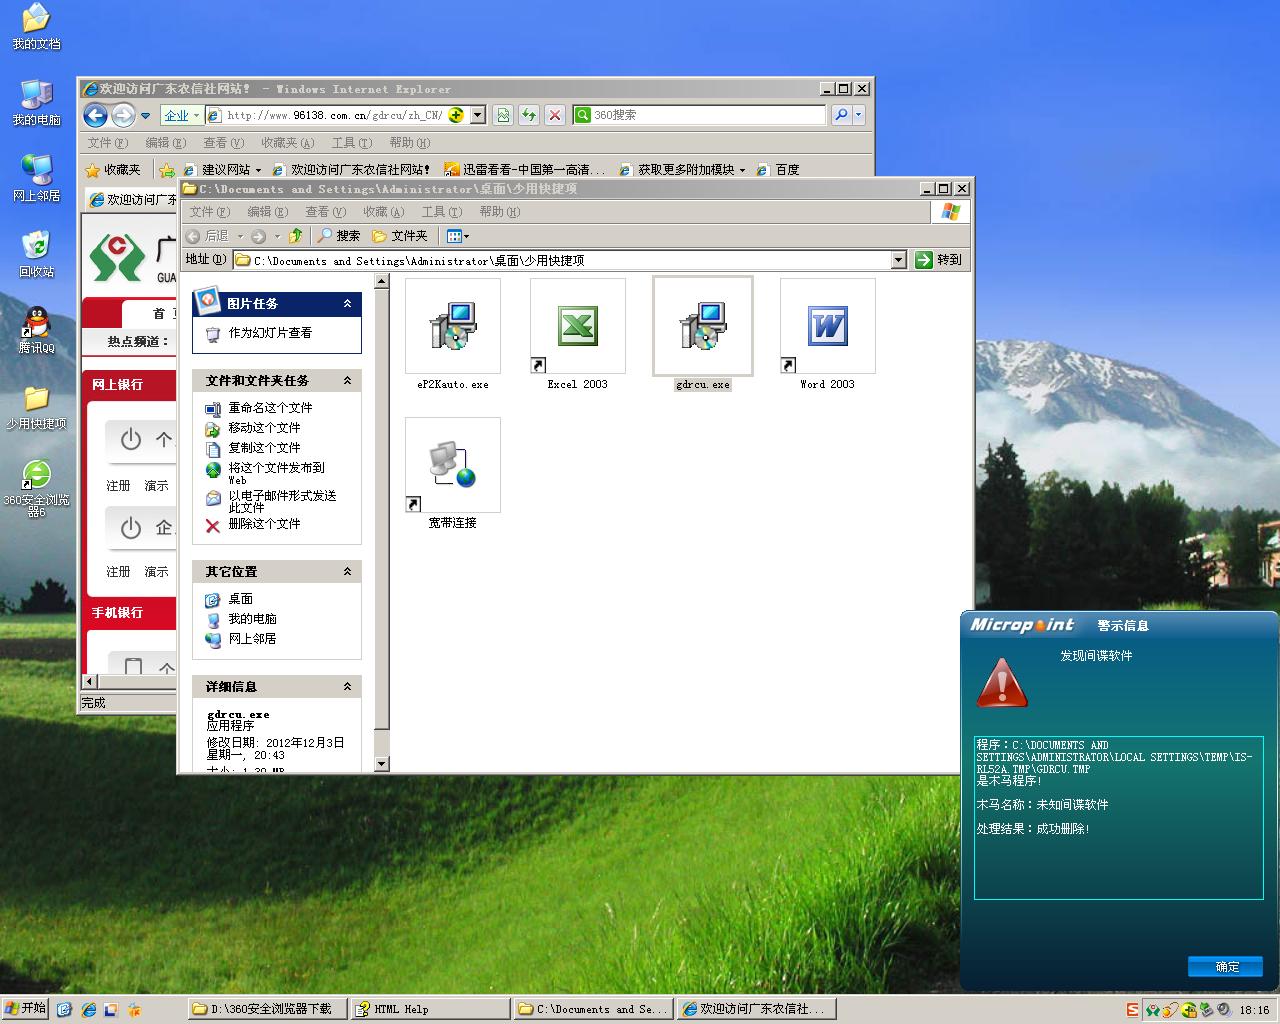Select the Word 2003 shortcut icon
1280x1024 pixels.
click(827, 327)
